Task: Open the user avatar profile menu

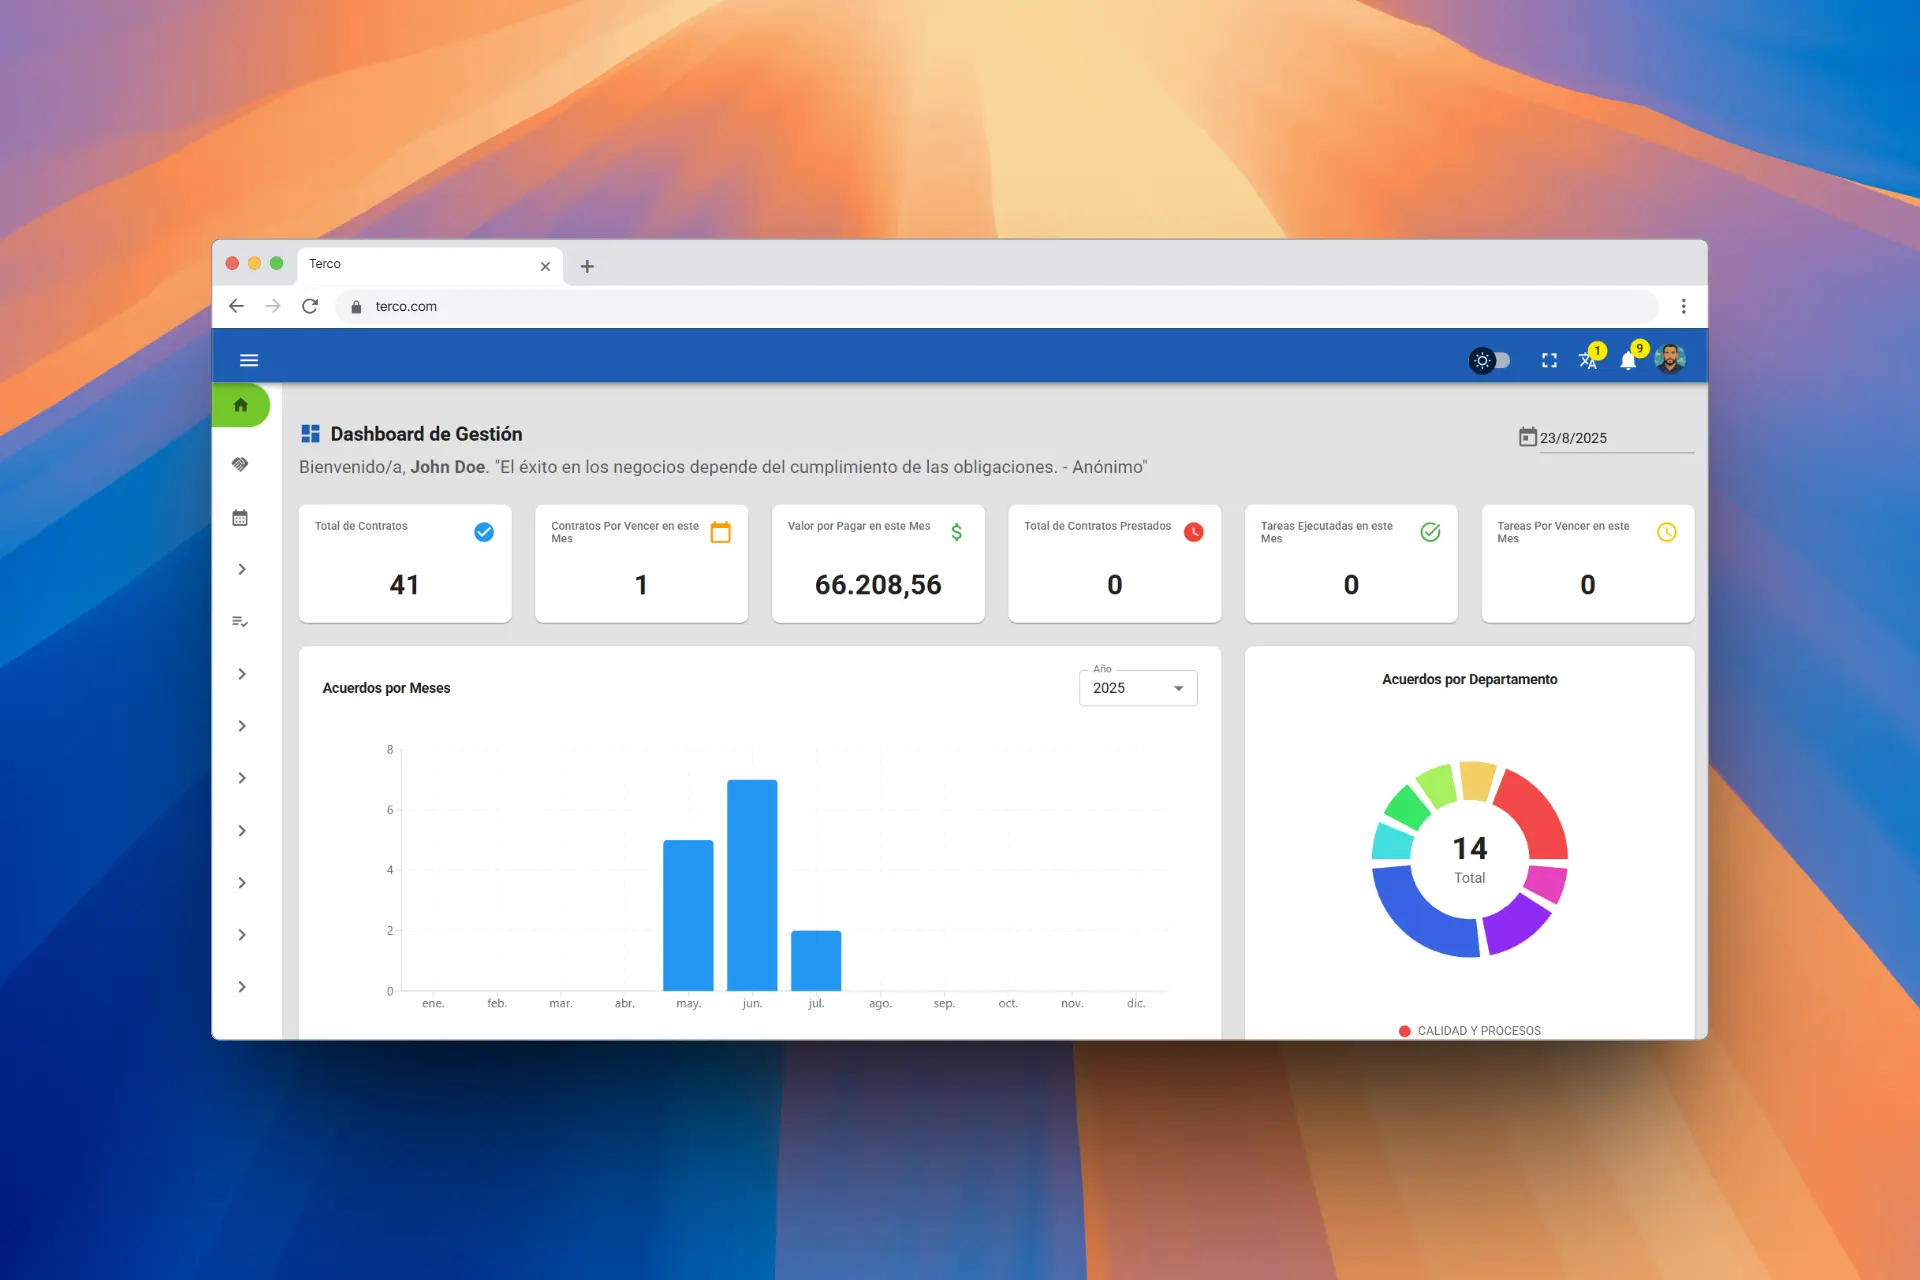Action: (1670, 359)
